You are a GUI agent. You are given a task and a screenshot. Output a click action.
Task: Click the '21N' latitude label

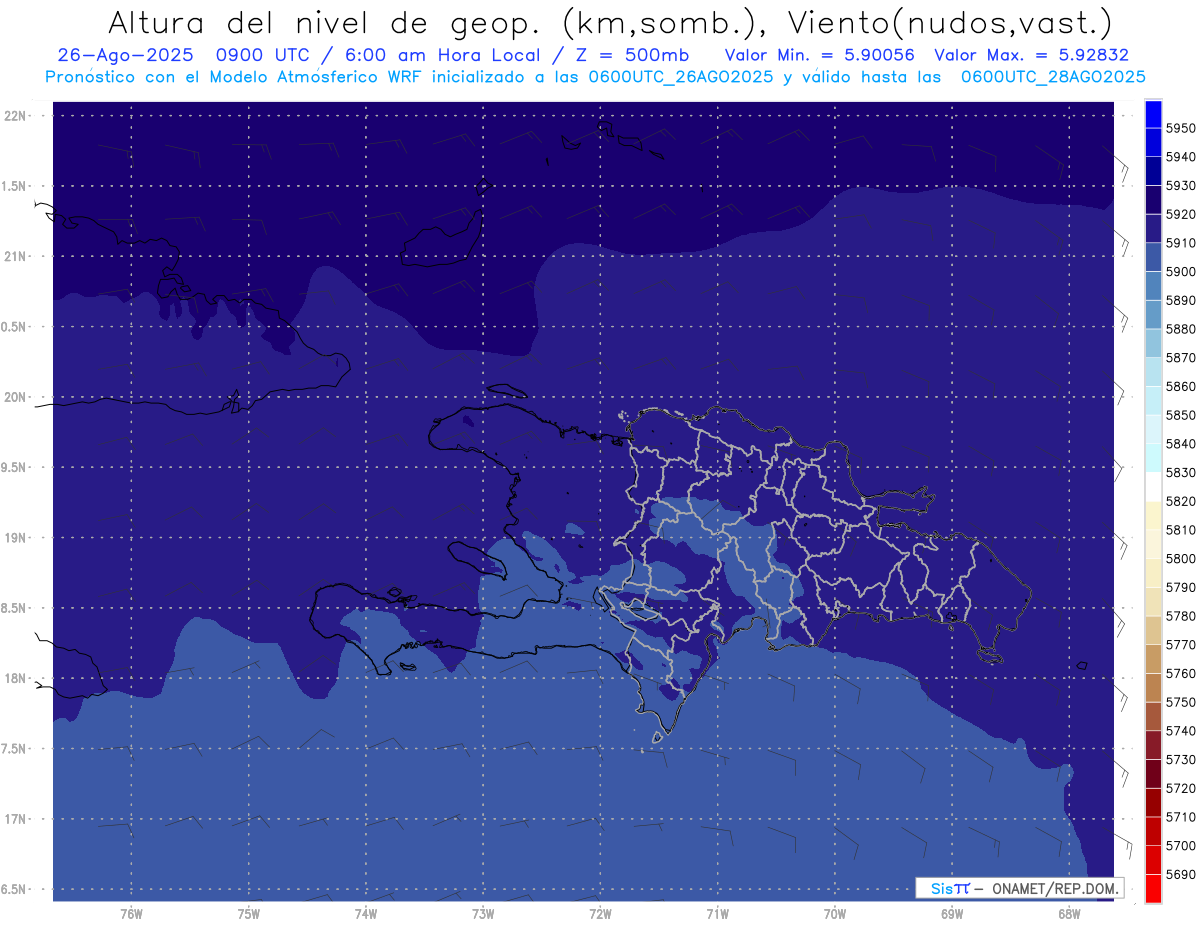(16, 257)
